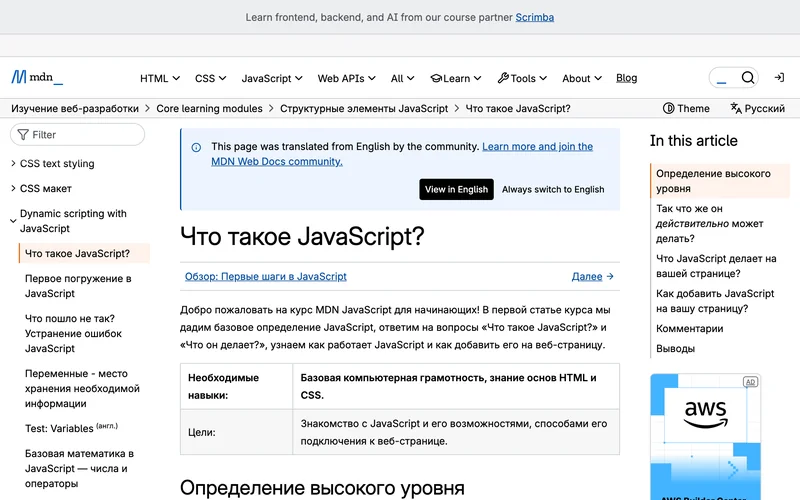Image resolution: width=800 pixels, height=500 pixels.
Task: Go to Далее next page link
Action: click(x=592, y=277)
